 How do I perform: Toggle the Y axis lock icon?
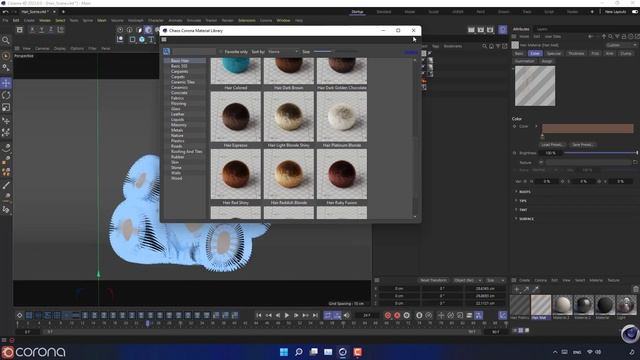pyautogui.click(x=41, y=30)
